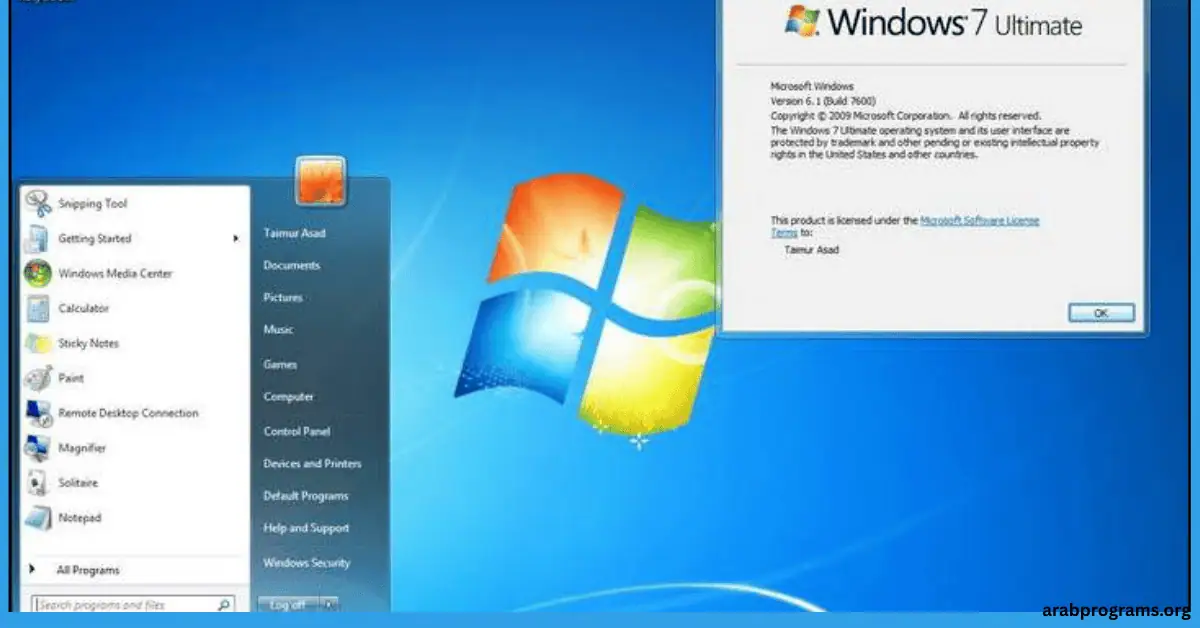Open Music from Start menu
The image size is (1200, 628).
point(278,330)
